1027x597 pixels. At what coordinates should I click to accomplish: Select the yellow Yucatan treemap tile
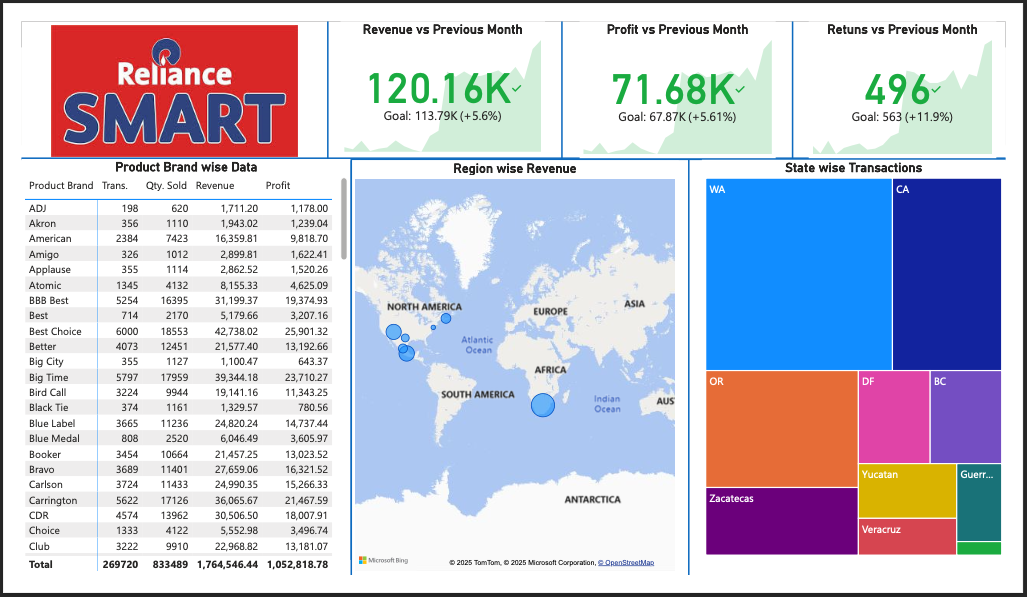907,491
